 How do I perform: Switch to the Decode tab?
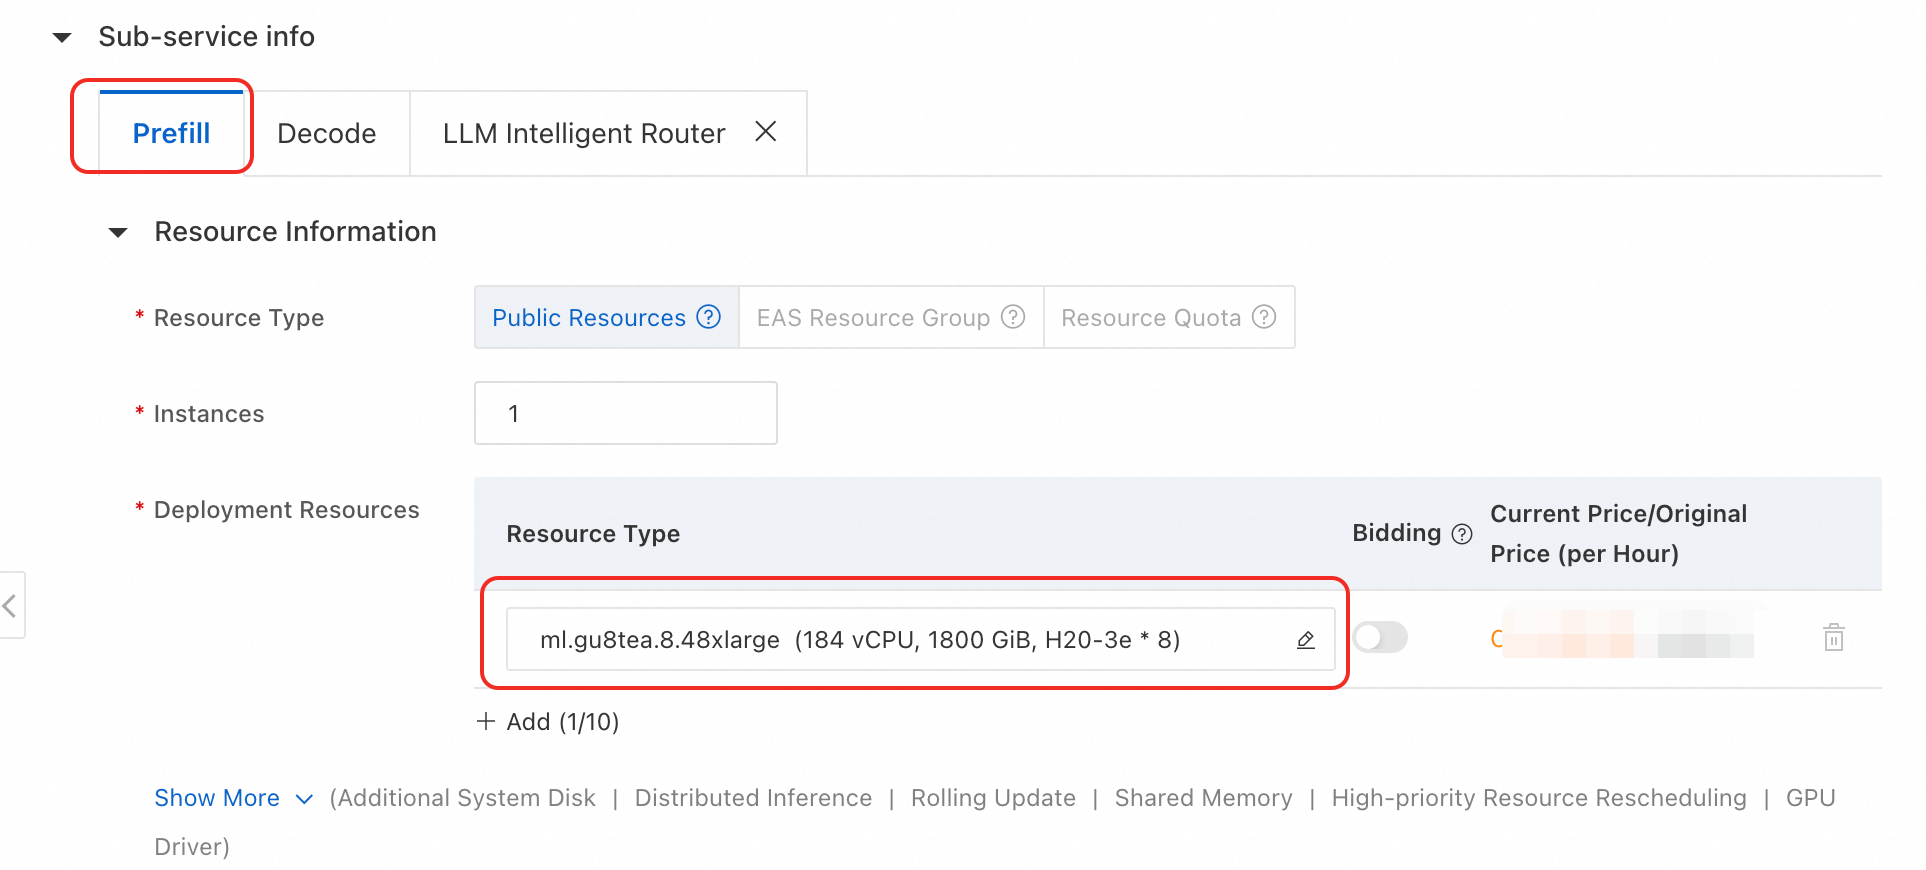tap(326, 134)
